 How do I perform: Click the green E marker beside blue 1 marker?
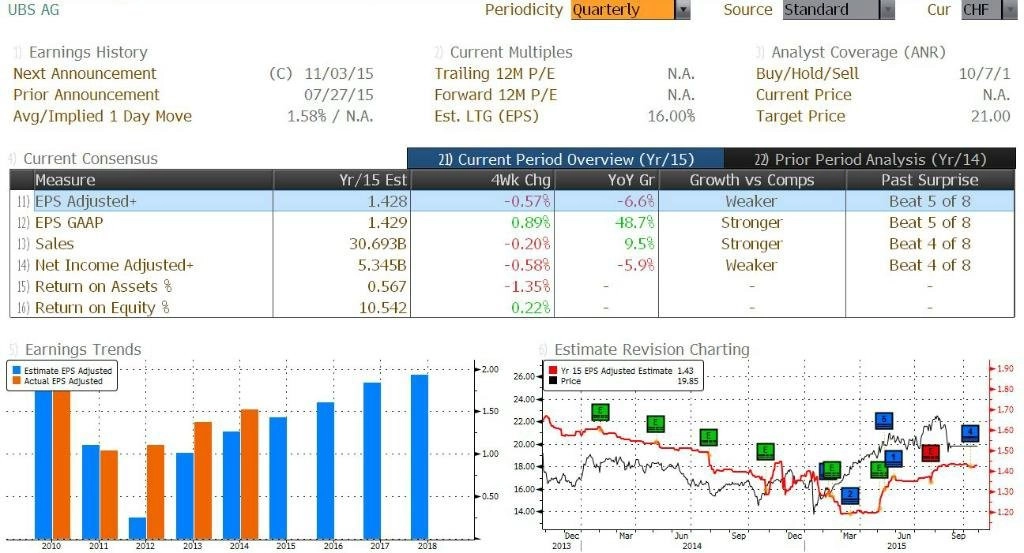pos(879,469)
